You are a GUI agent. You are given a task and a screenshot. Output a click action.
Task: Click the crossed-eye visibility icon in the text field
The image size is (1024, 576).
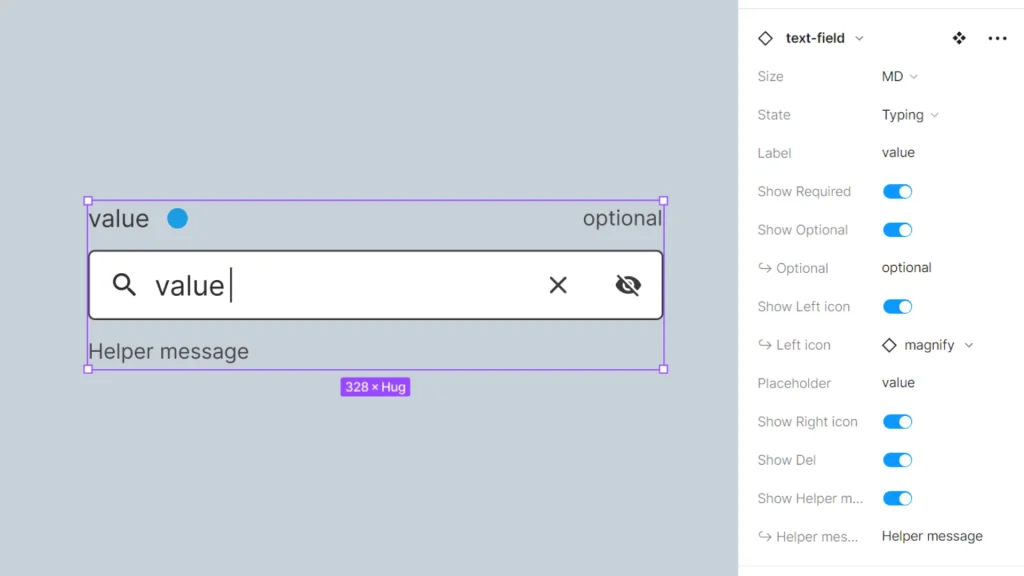628,284
